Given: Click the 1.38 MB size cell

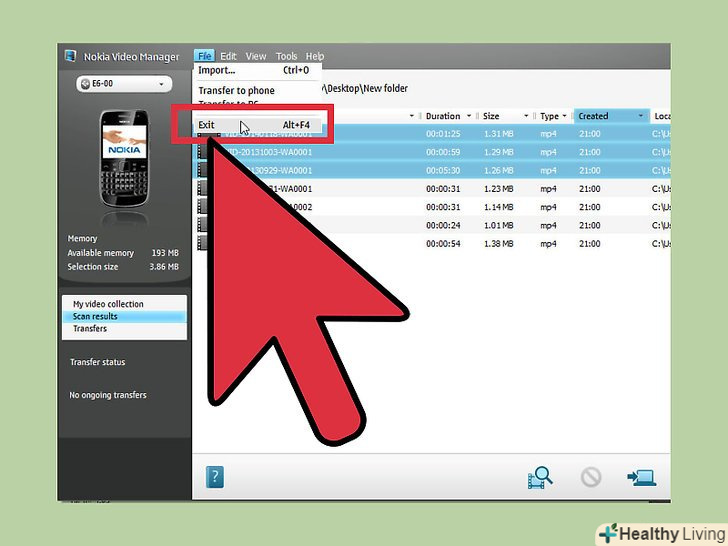Looking at the screenshot, I should tap(499, 244).
